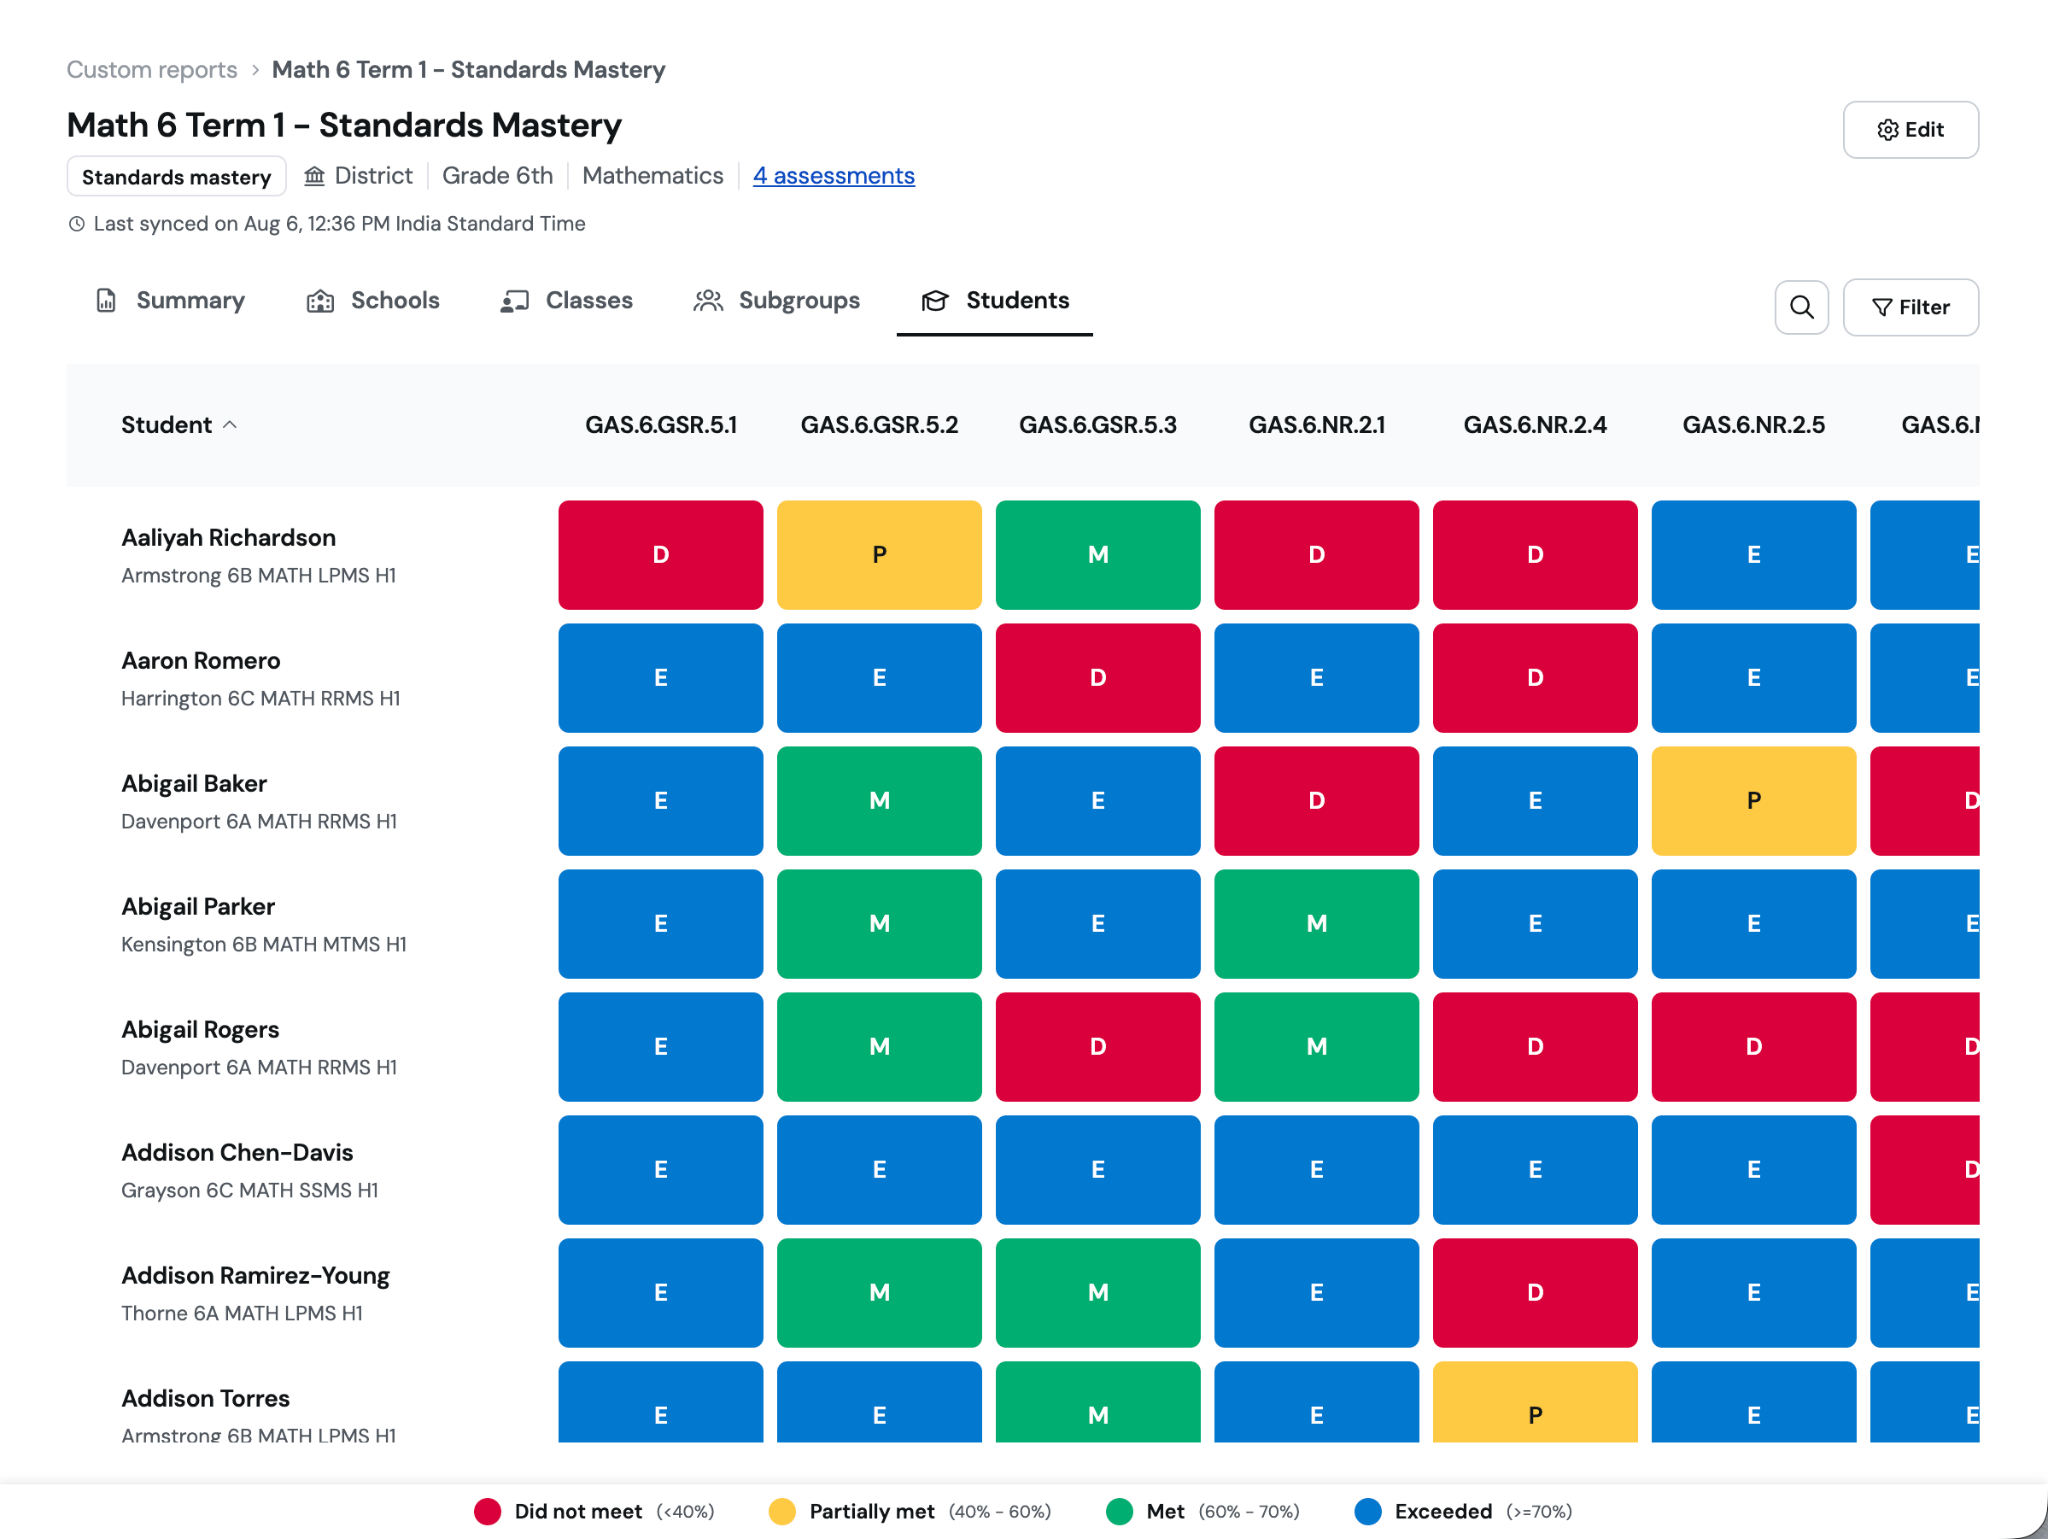Click Aaliyah Richardson's GAS.6.GSR.5.1 D cell

click(661, 555)
